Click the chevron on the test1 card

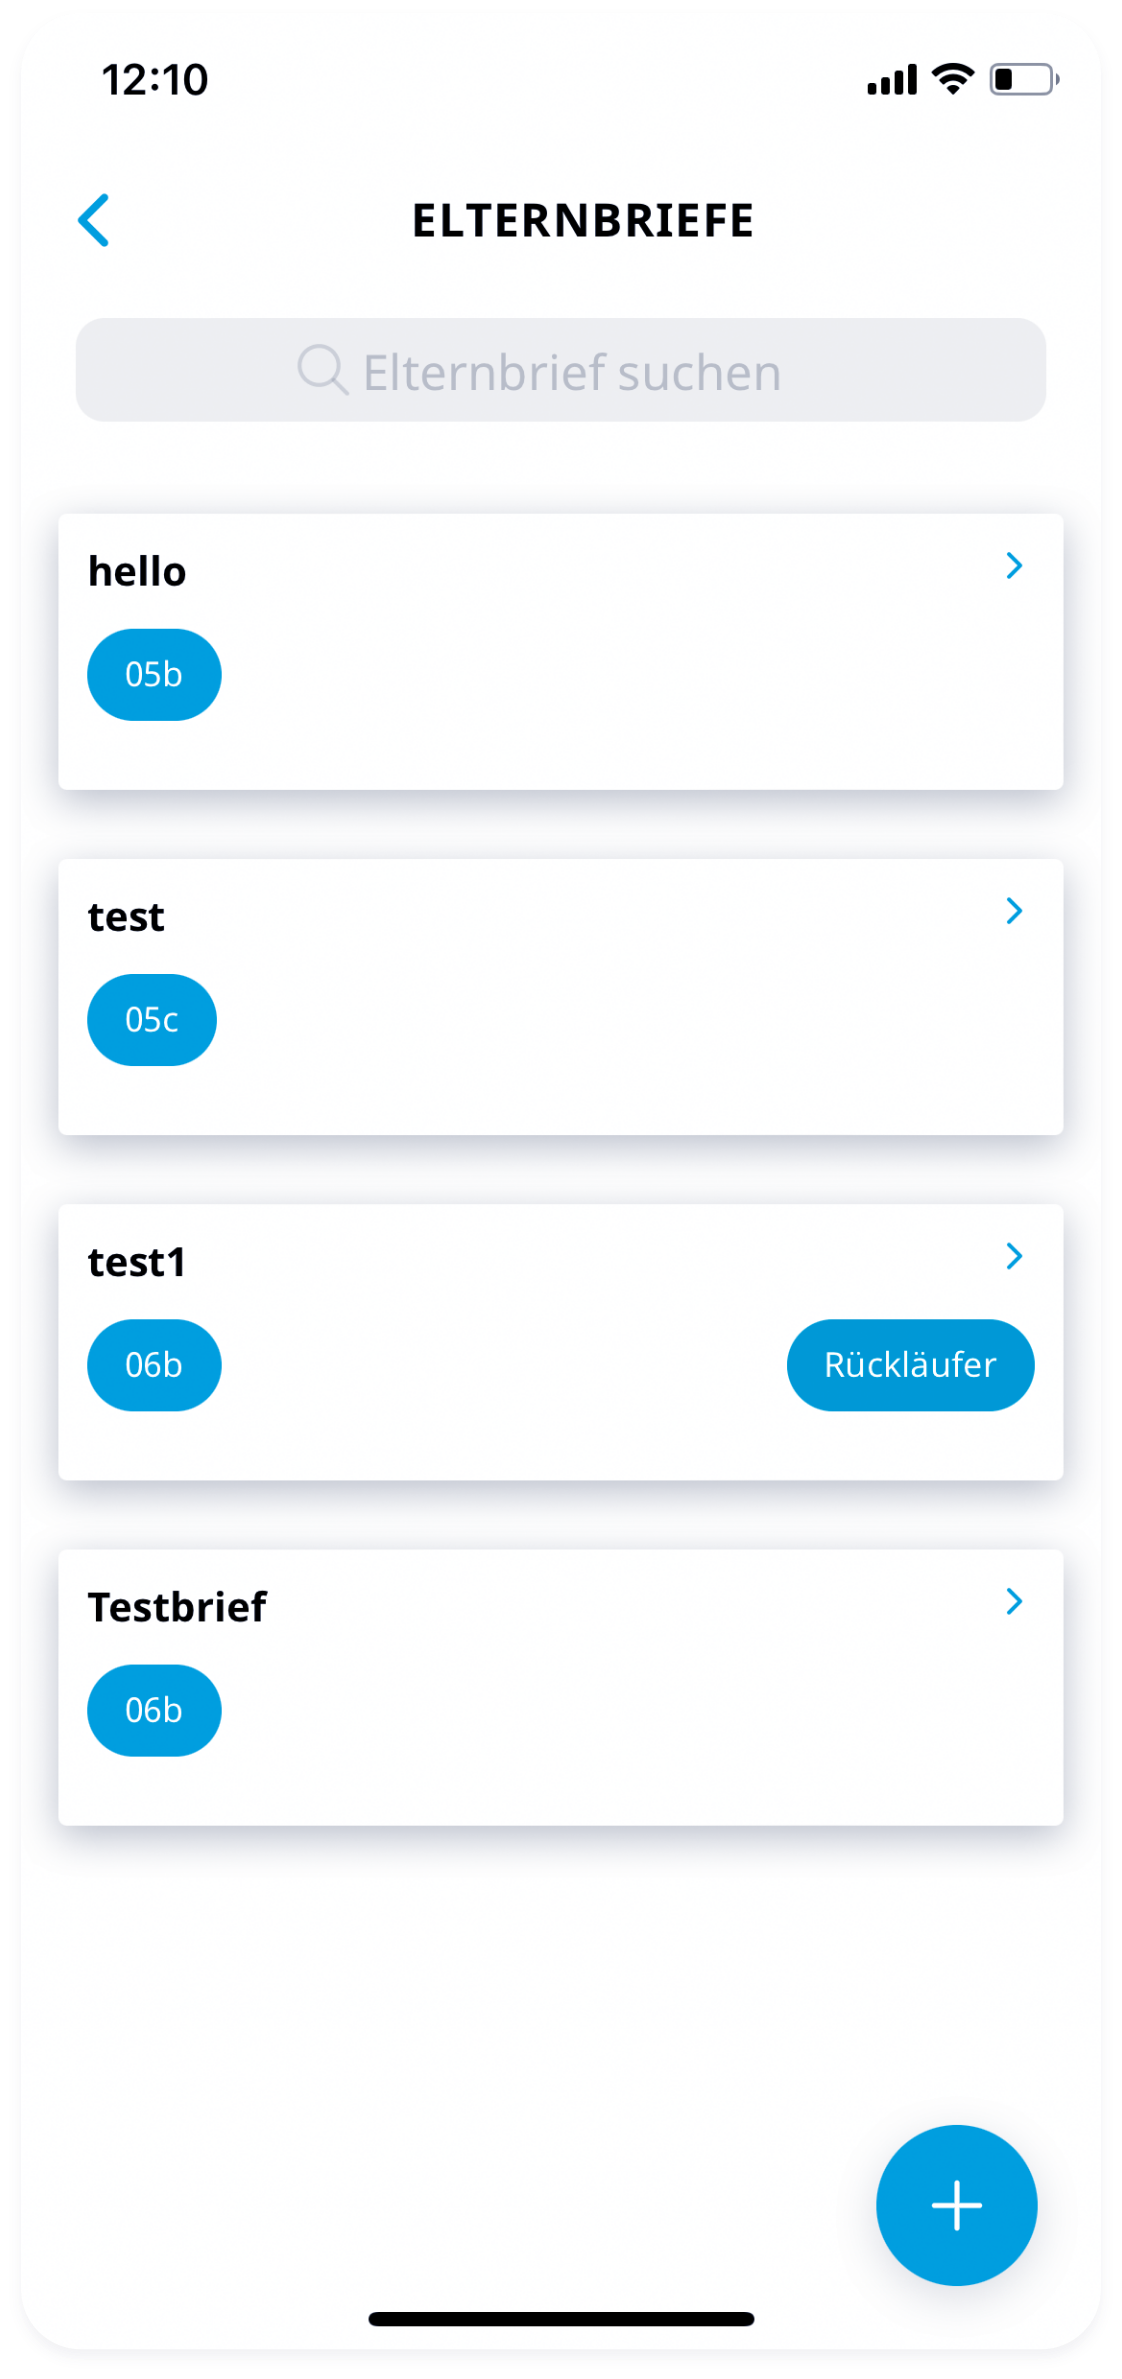pos(1014,1257)
